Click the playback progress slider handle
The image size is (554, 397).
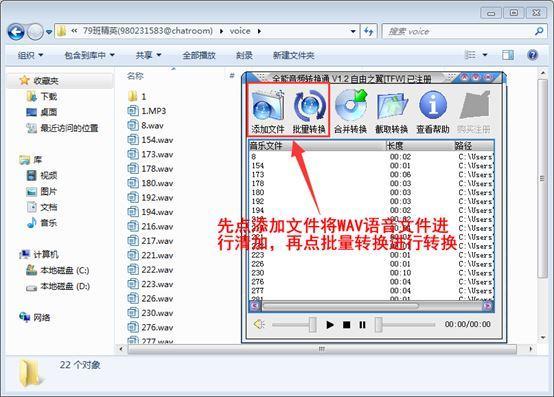(x=378, y=324)
